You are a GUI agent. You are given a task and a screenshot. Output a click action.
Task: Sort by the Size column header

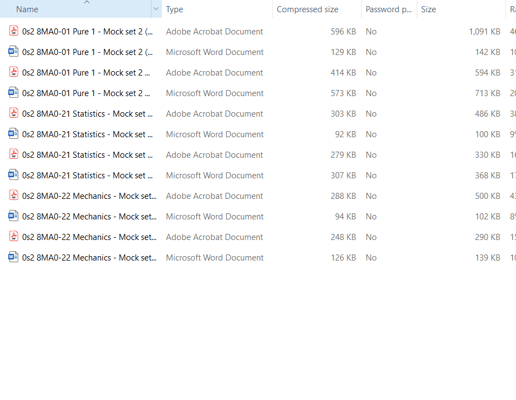[461, 9]
